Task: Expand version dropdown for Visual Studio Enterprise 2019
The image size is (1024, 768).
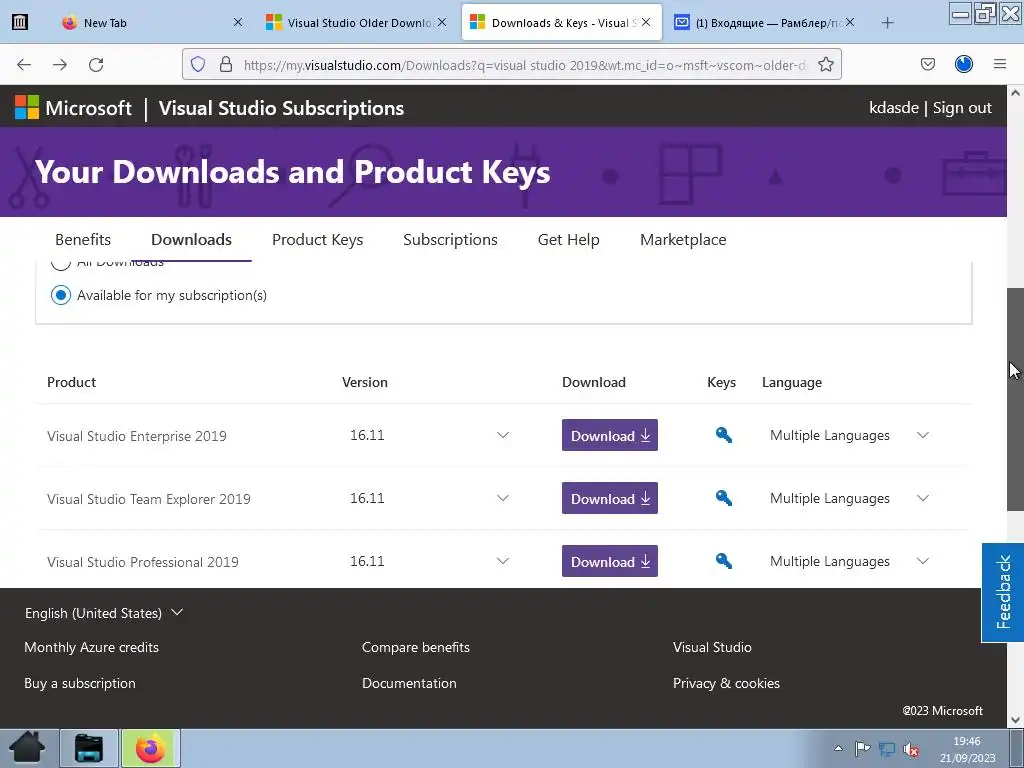Action: tap(502, 435)
